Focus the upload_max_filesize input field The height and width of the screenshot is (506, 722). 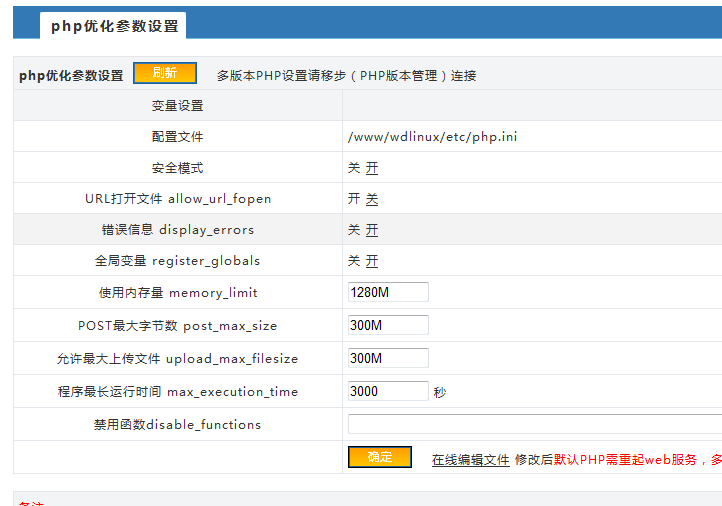[x=388, y=358]
